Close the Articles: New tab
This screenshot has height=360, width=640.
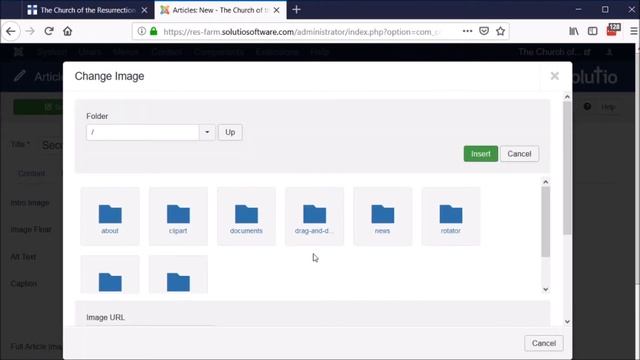[x=276, y=10]
